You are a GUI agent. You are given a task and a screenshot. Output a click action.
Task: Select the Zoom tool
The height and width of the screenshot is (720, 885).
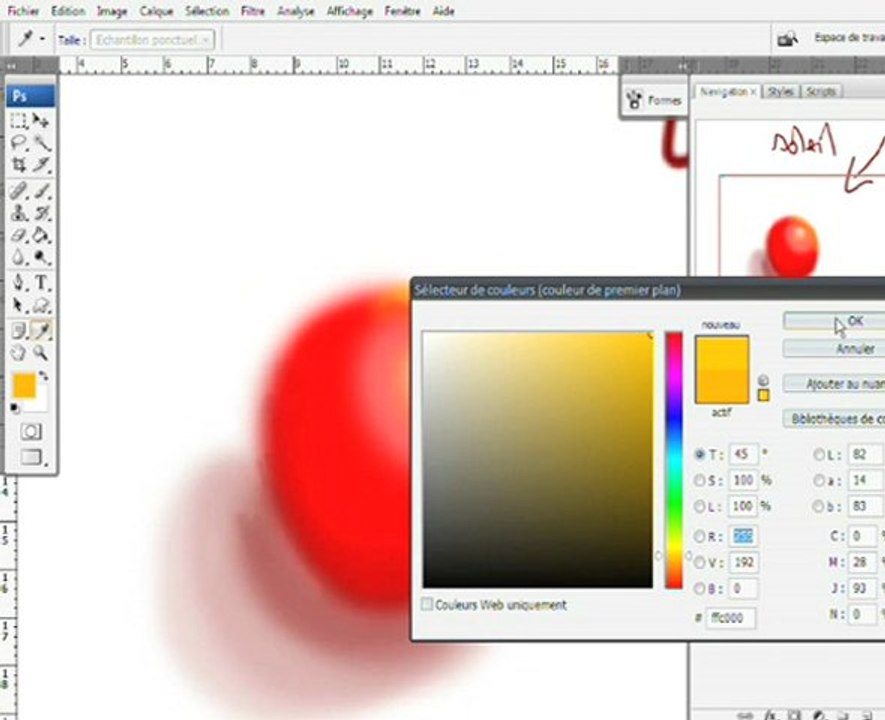tap(41, 353)
